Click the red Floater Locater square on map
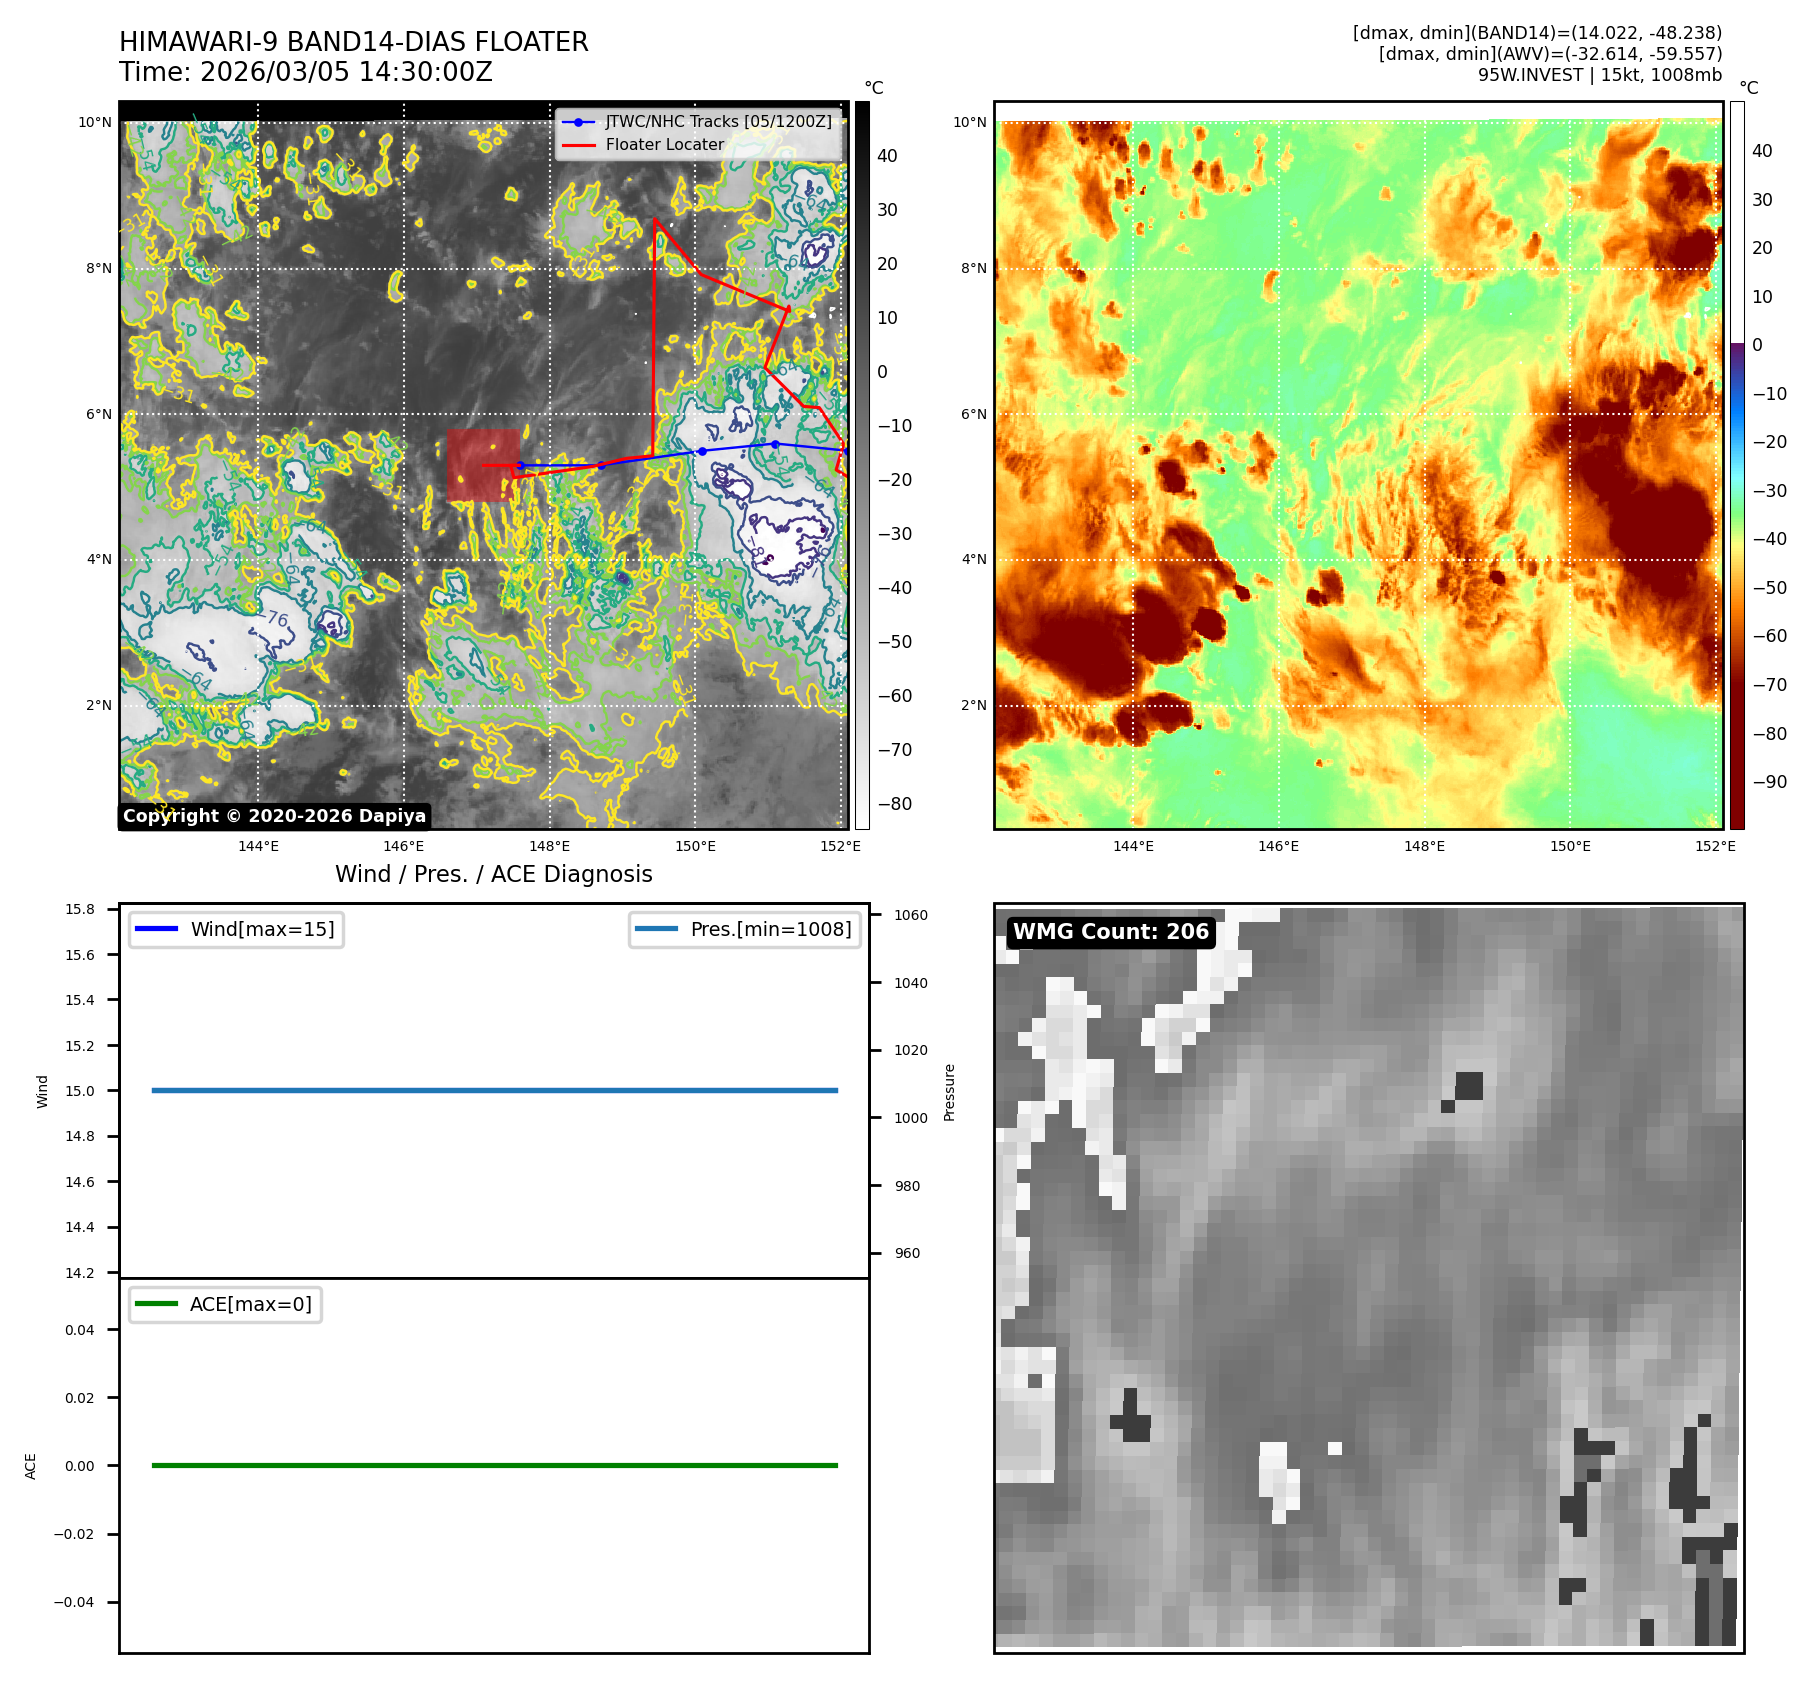 (482, 465)
